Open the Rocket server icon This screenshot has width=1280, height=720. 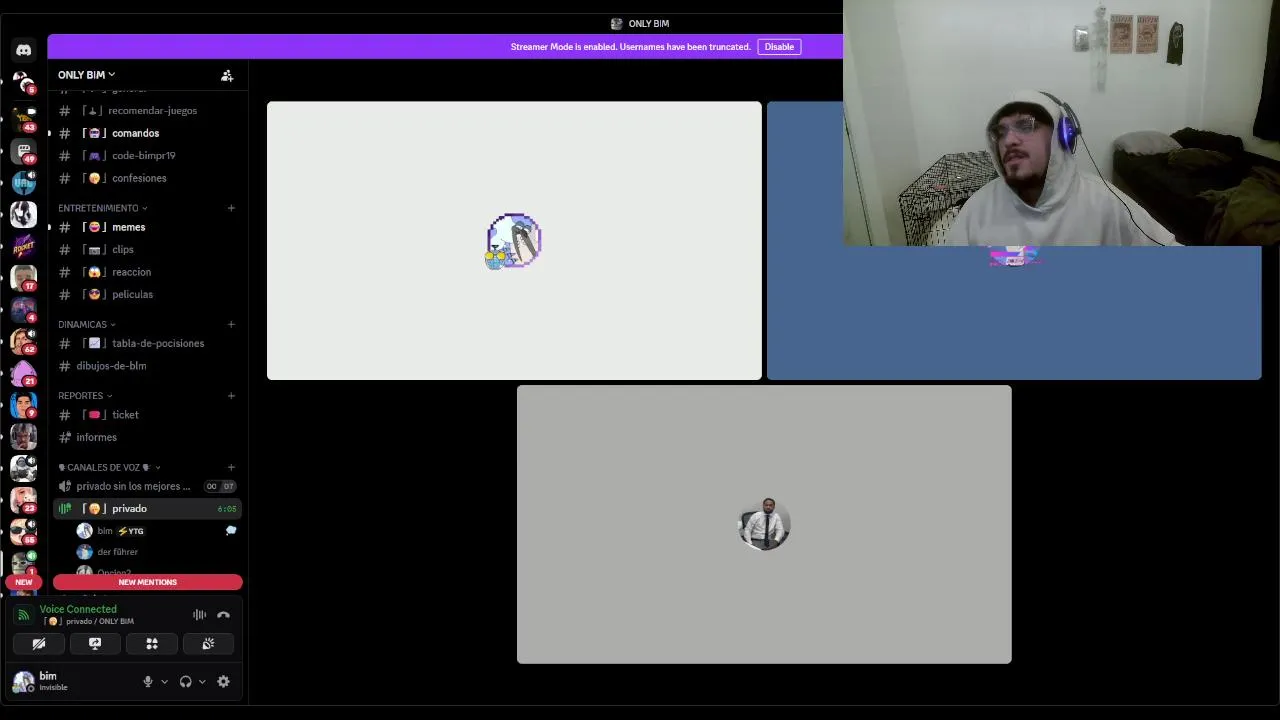[x=24, y=246]
